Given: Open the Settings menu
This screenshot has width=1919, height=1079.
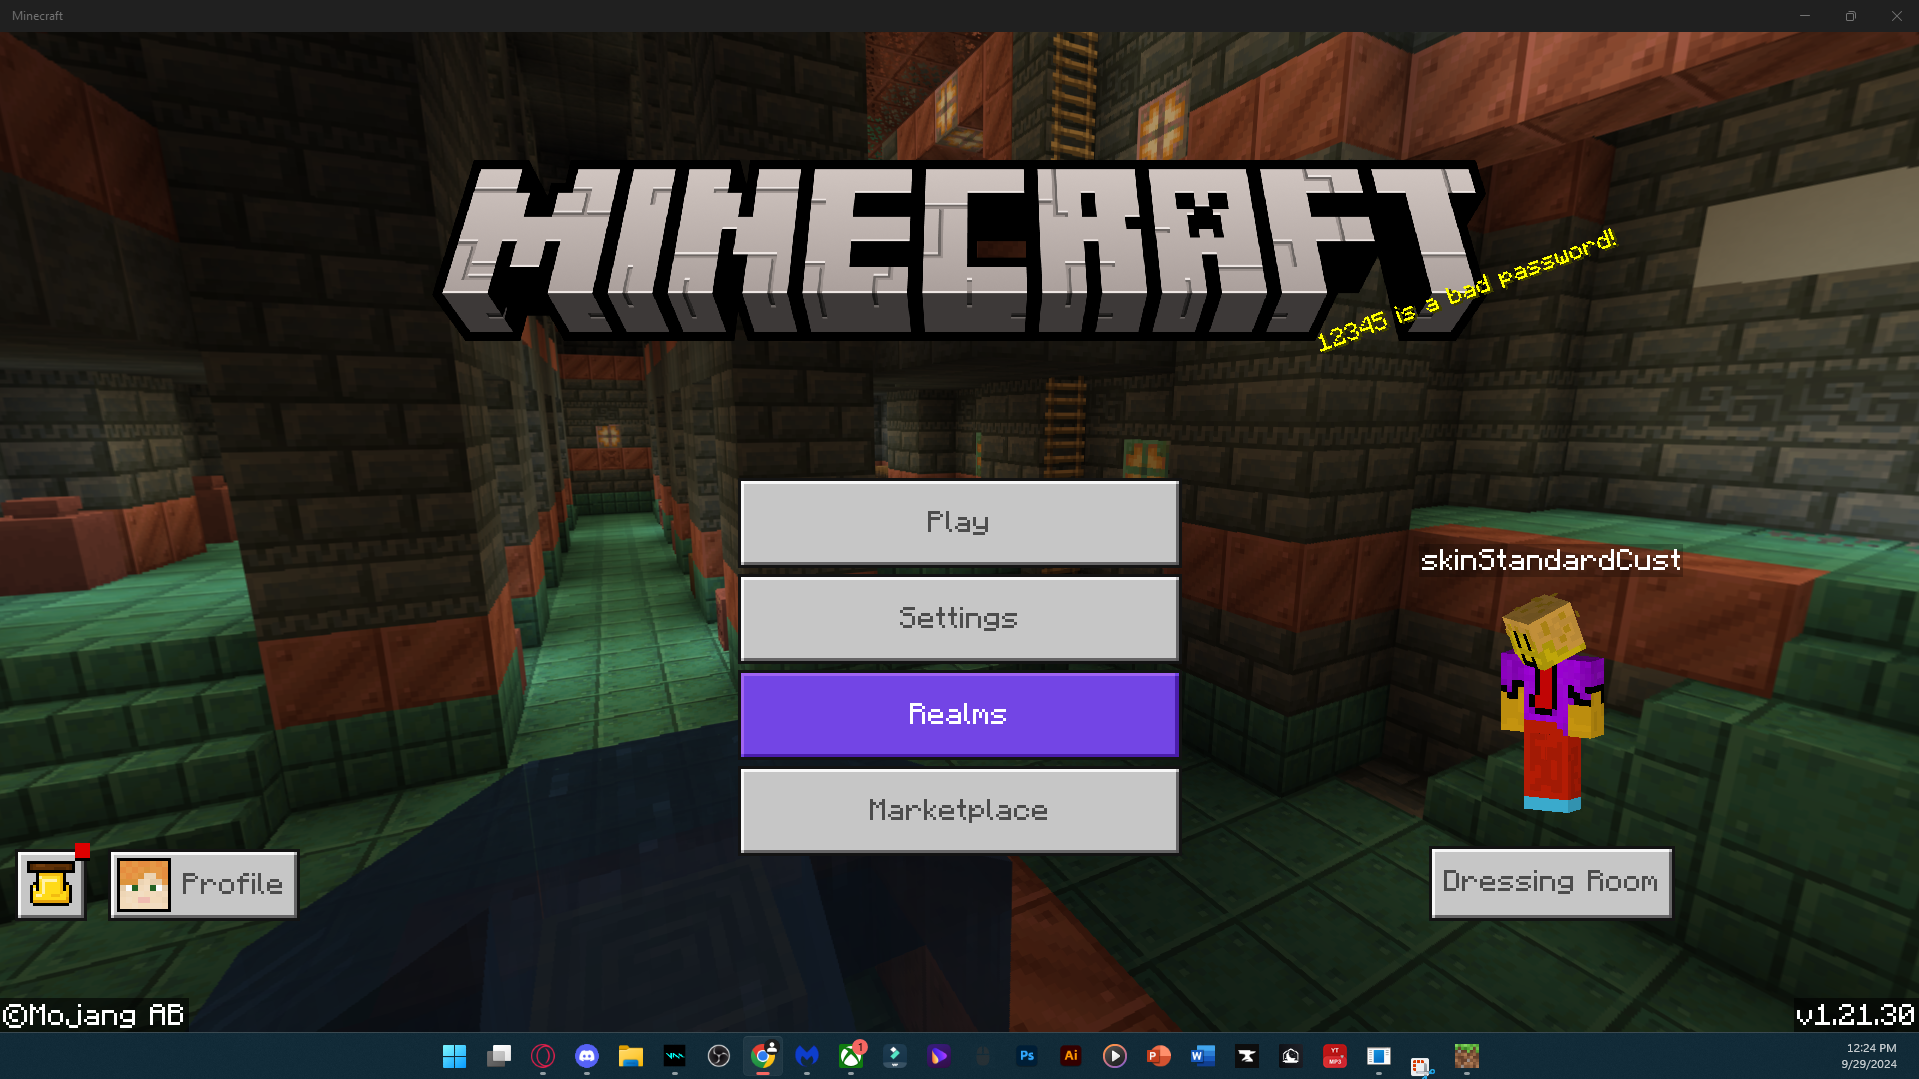Looking at the screenshot, I should point(959,619).
